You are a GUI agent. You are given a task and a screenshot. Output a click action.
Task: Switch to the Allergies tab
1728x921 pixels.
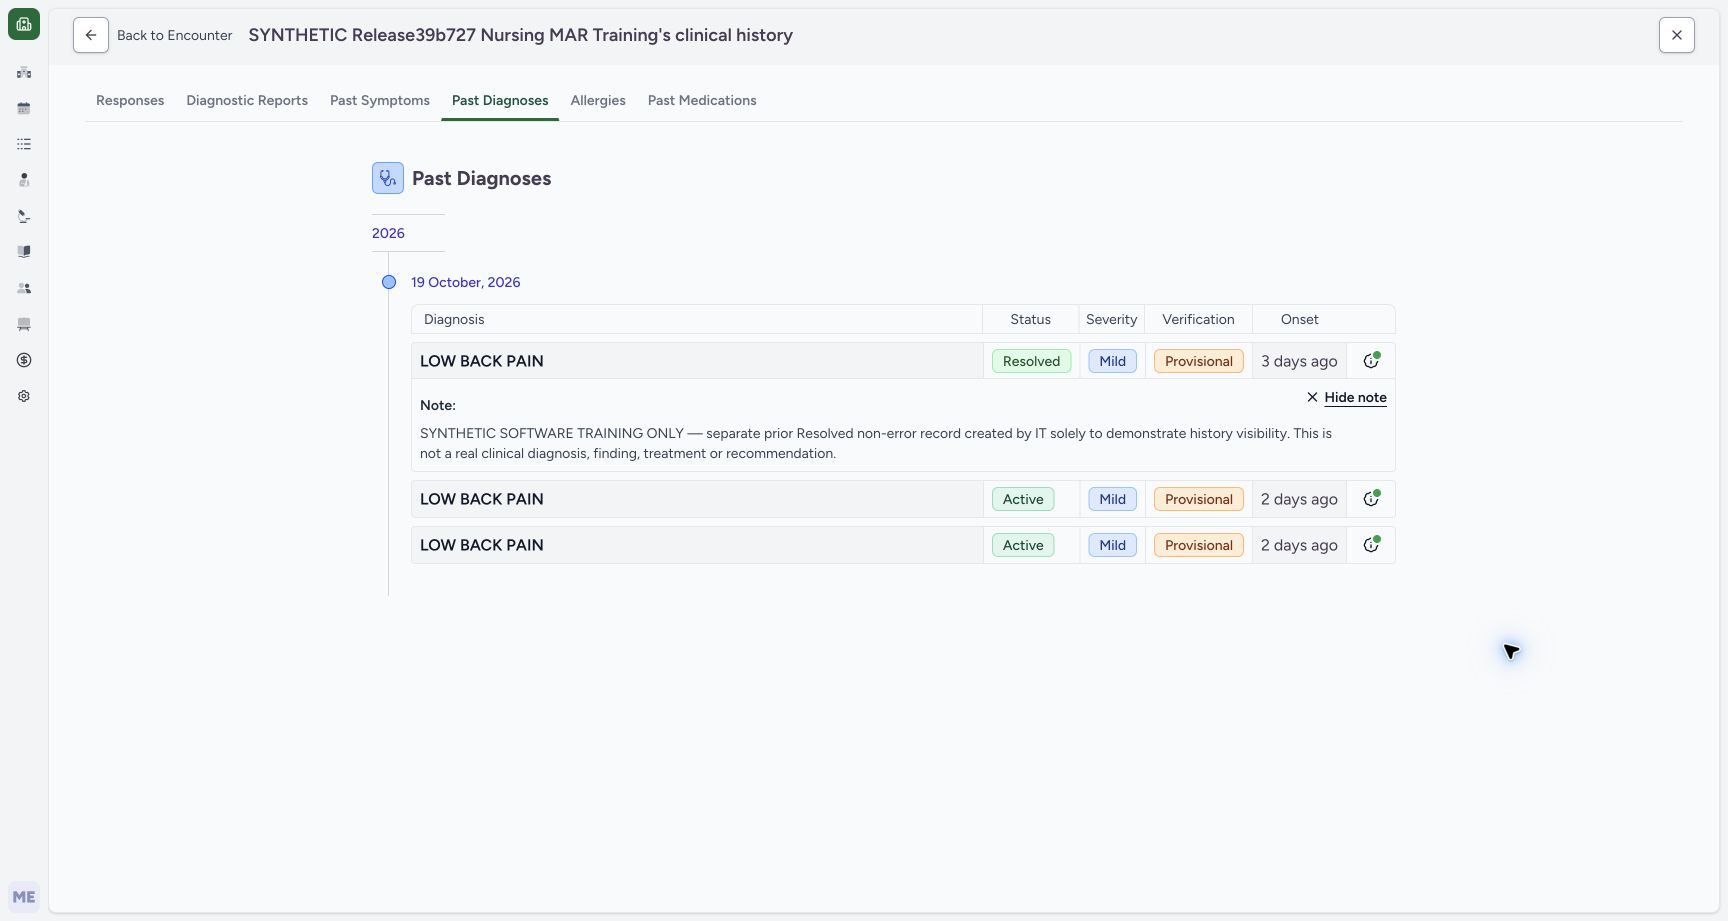pyautogui.click(x=598, y=100)
